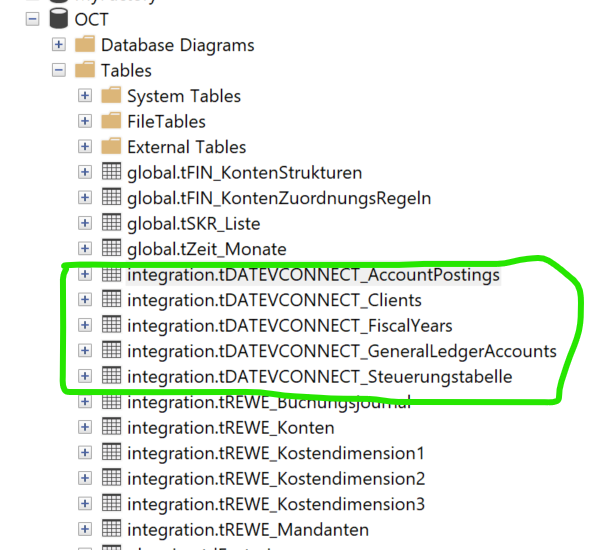Click the FileTables folder icon

[111, 121]
